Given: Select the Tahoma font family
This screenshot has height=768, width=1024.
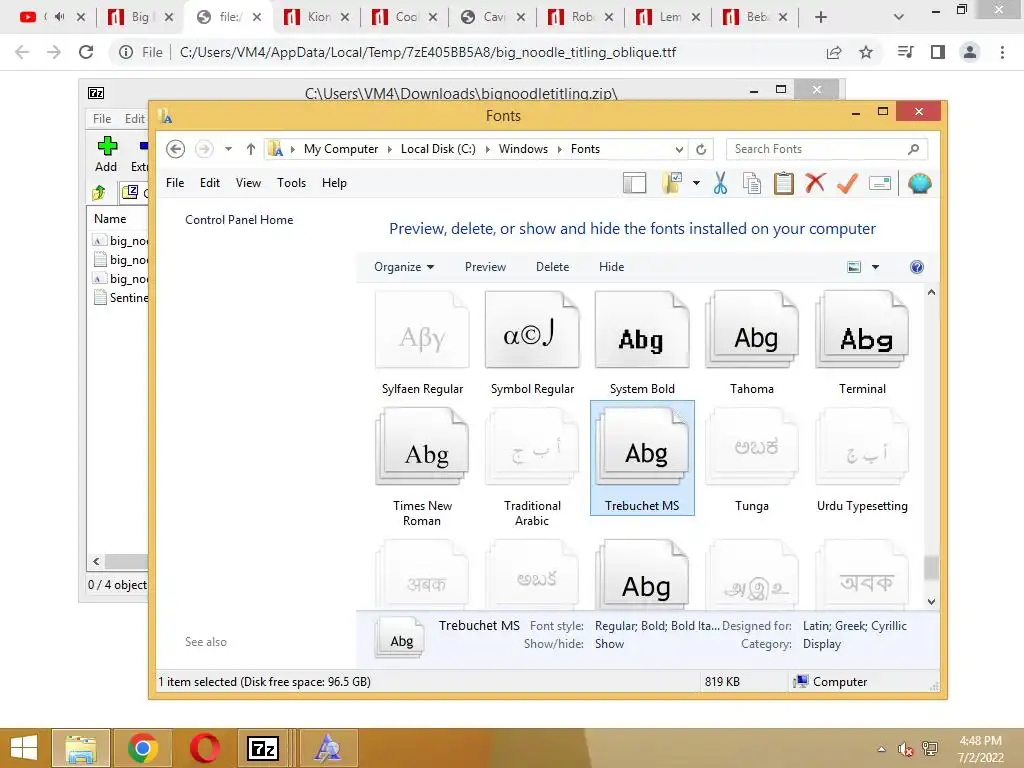Looking at the screenshot, I should coord(752,344).
